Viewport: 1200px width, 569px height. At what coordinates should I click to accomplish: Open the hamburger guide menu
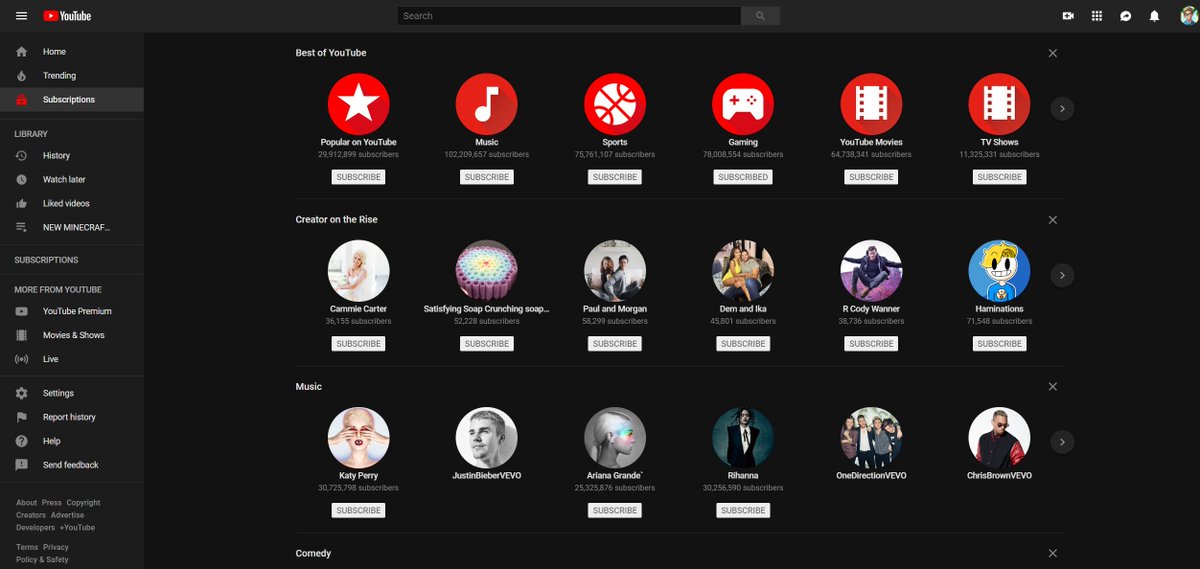(22, 16)
